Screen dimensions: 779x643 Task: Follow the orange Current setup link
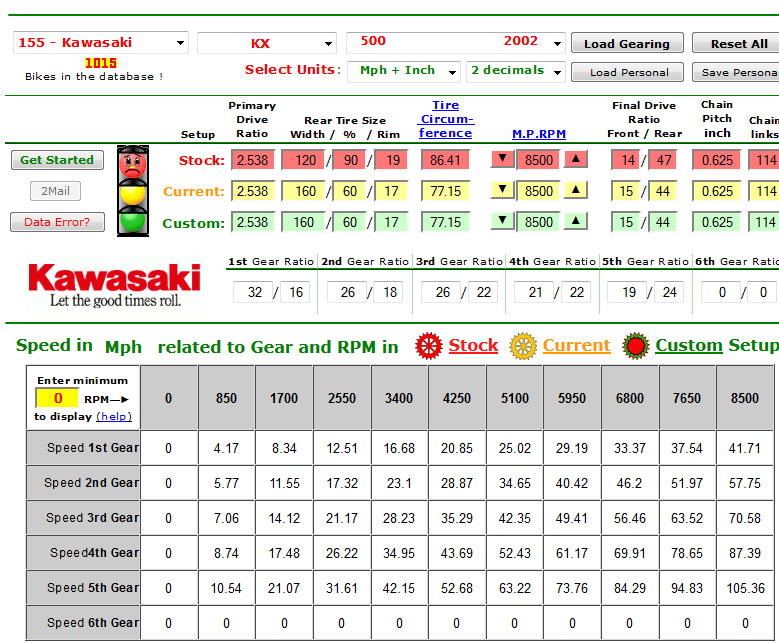(x=576, y=345)
